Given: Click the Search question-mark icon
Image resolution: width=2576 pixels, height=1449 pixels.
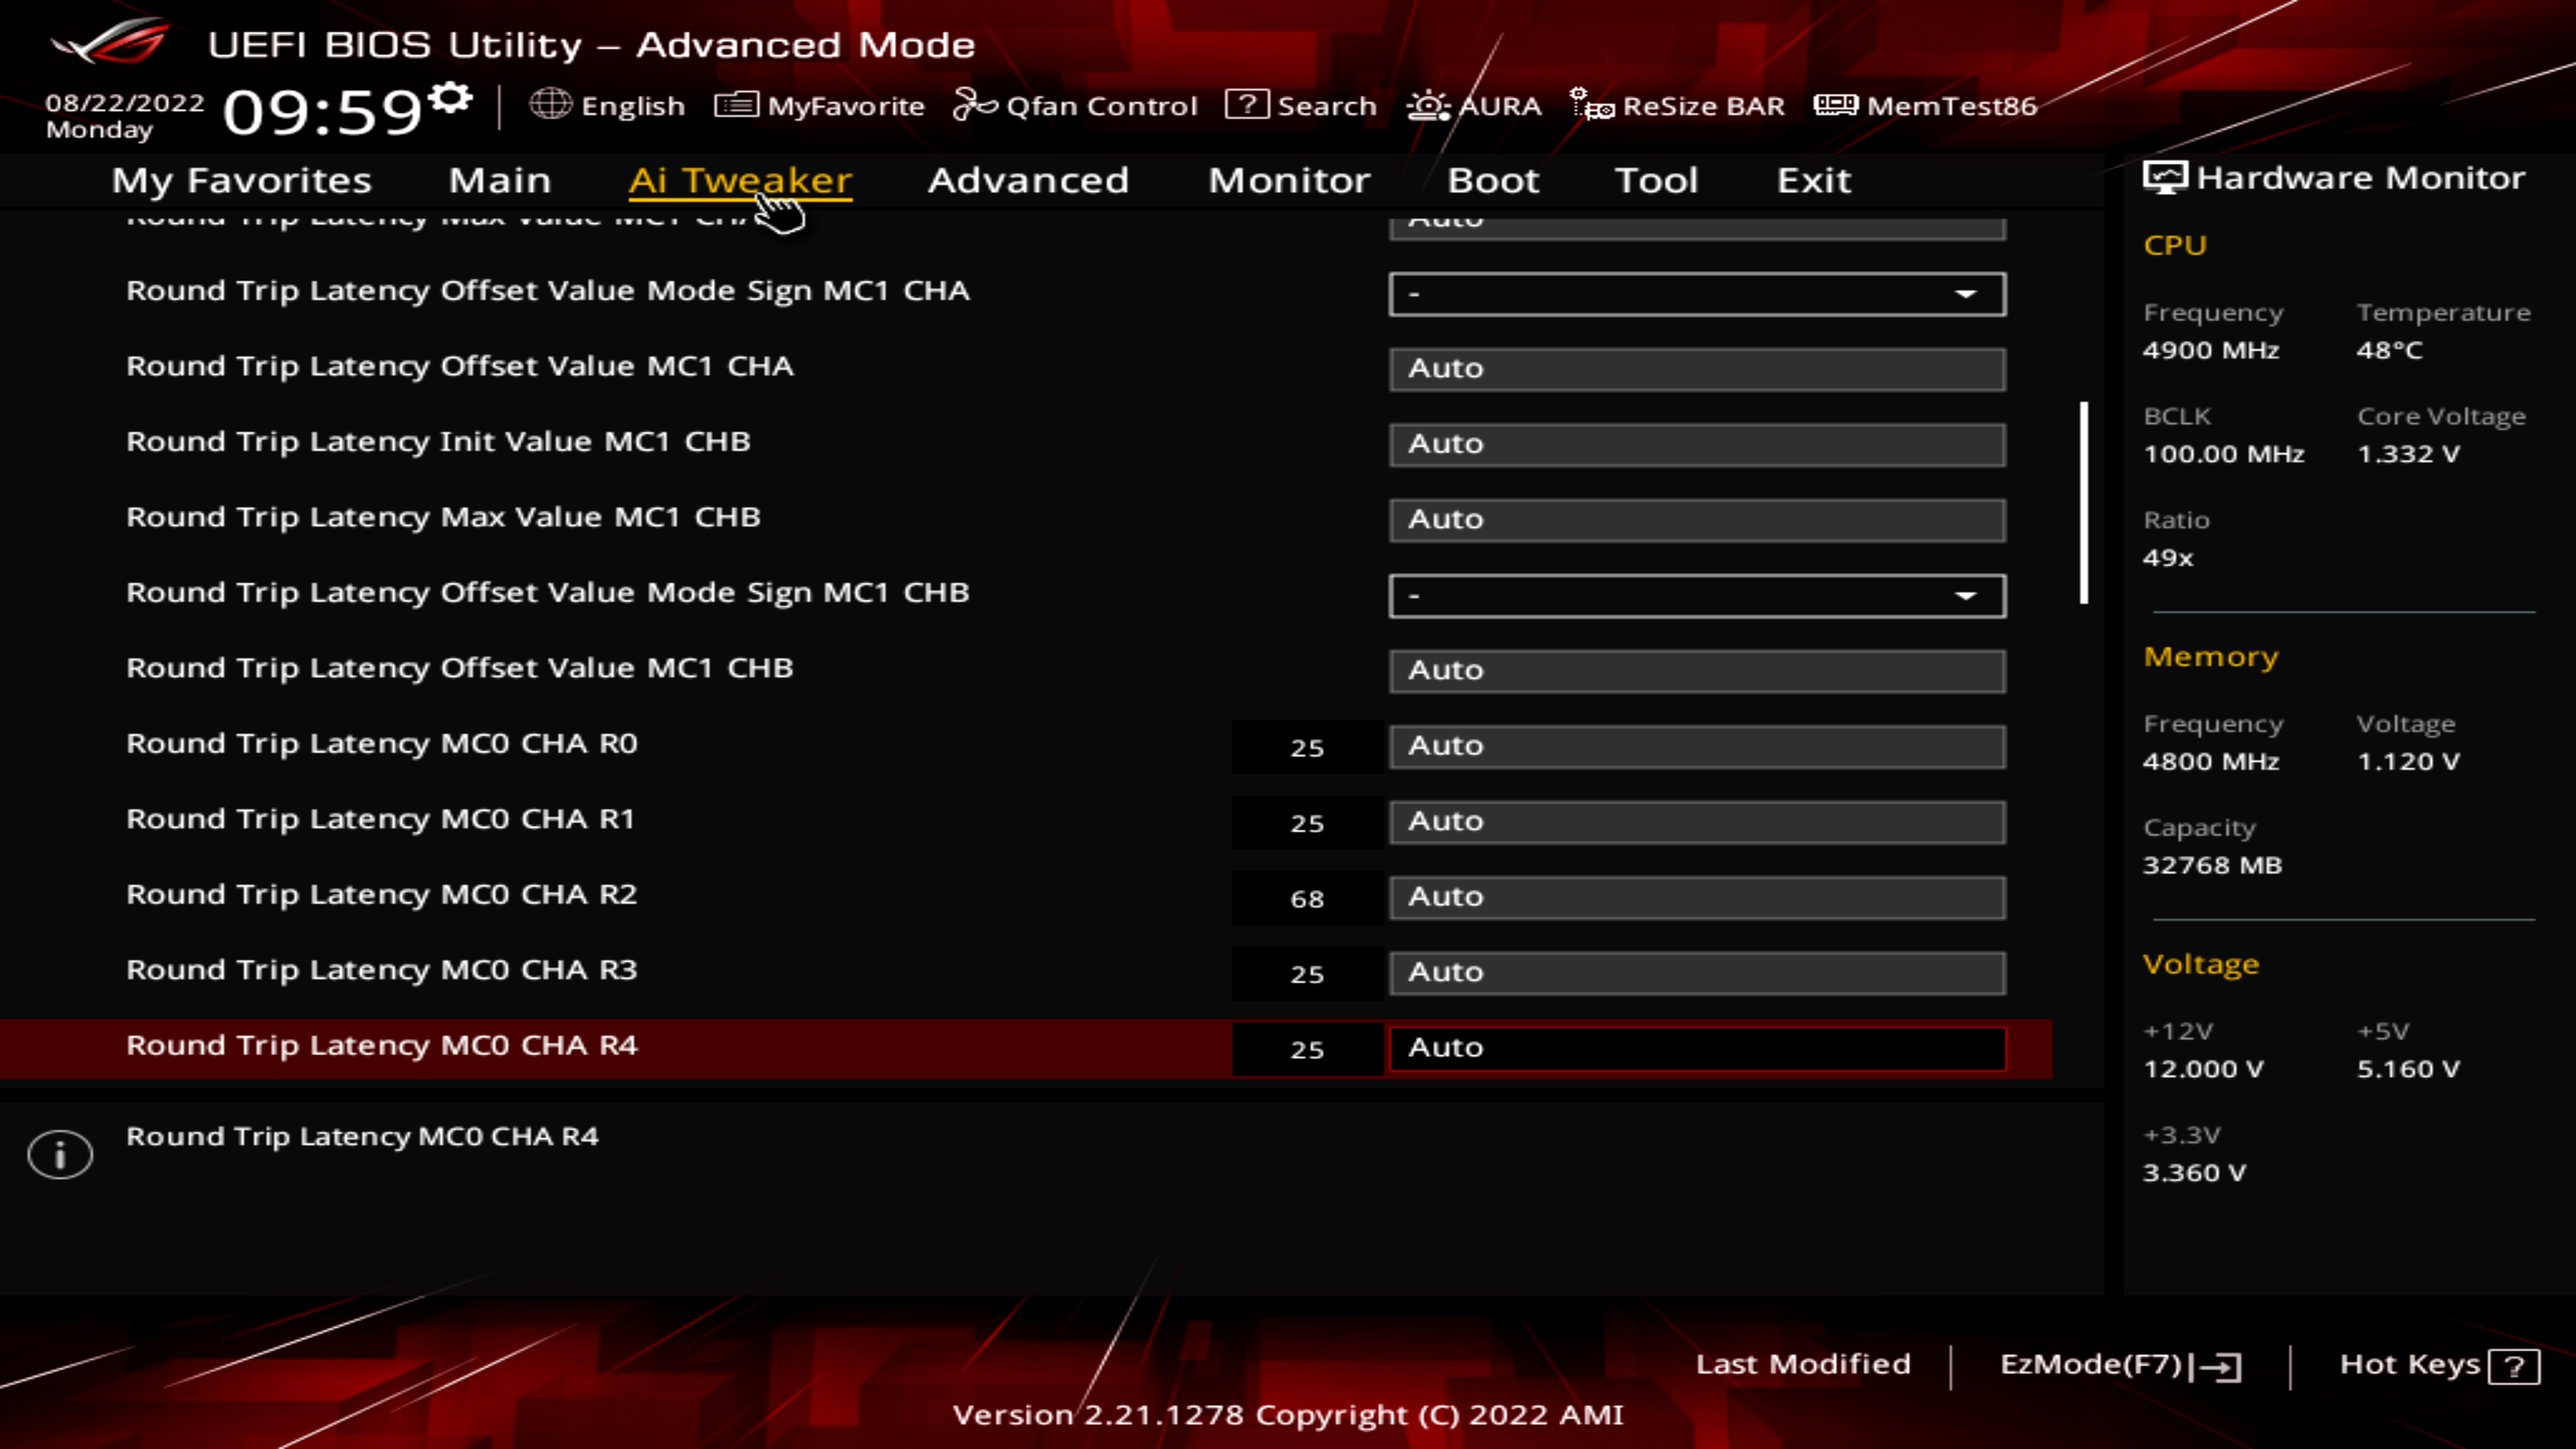Looking at the screenshot, I should click(1247, 104).
